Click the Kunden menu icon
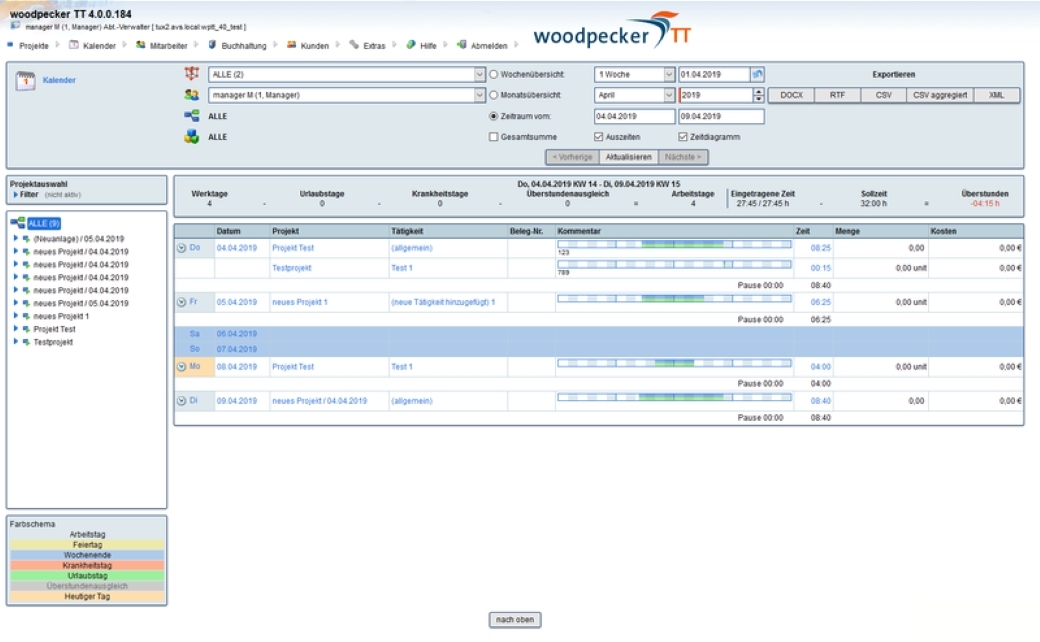The width and height of the screenshot is (1040, 642). pos(291,45)
